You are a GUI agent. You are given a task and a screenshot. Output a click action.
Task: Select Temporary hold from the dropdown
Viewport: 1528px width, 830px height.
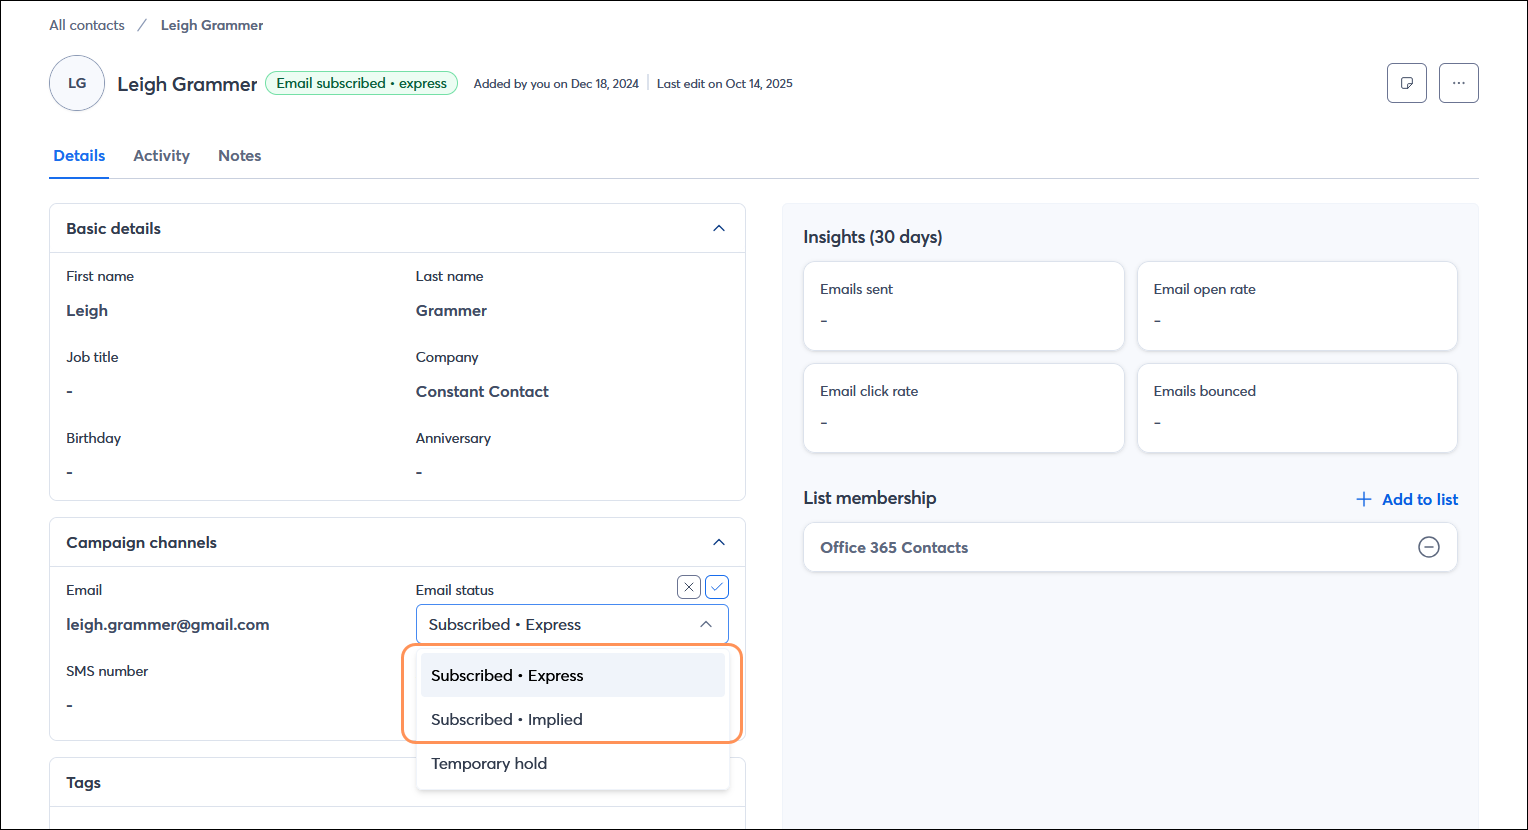tap(489, 763)
